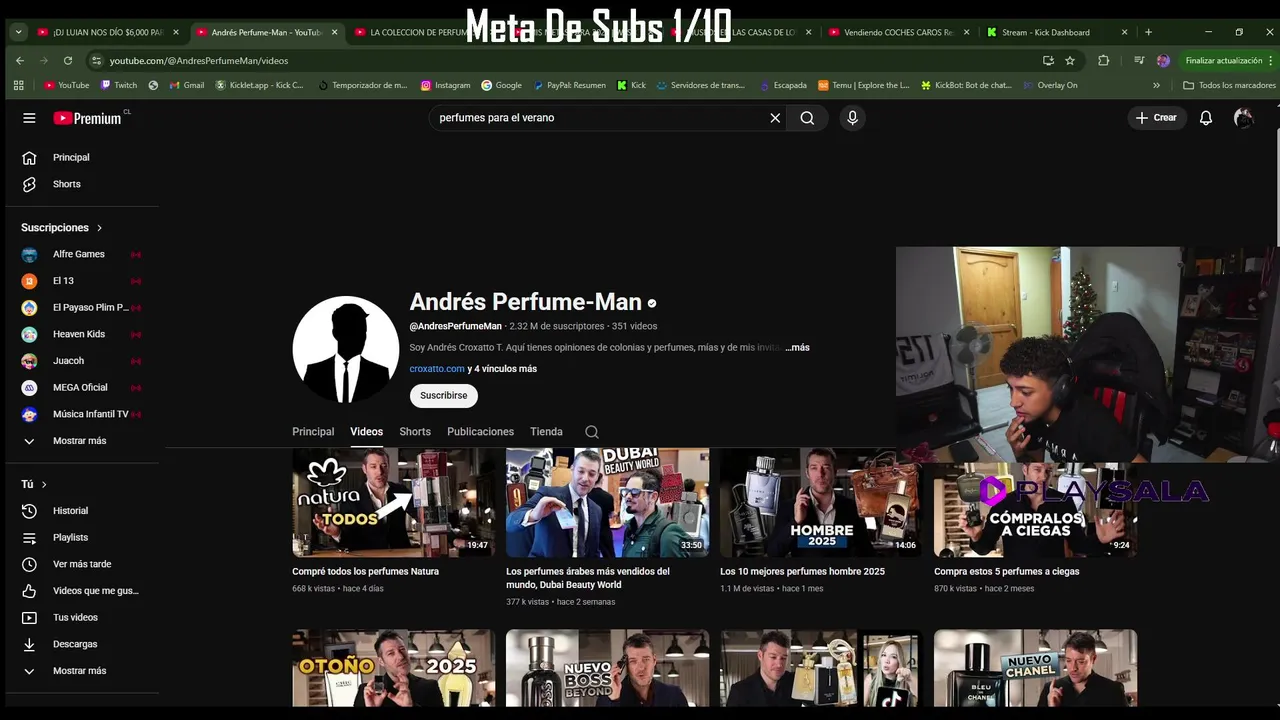The image size is (1280, 720).
Task: Reload the page in browser
Action: point(68,61)
